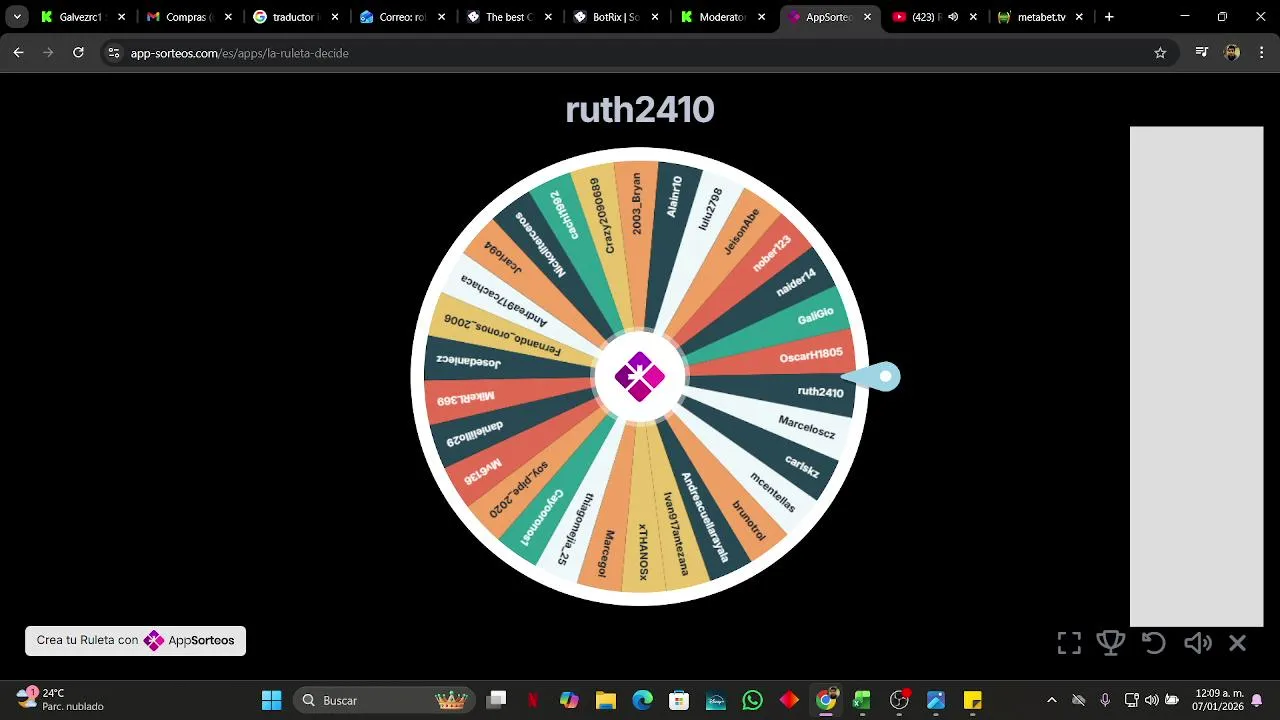
Task: Click the blue pointer marker on the wheel
Action: tap(872, 377)
